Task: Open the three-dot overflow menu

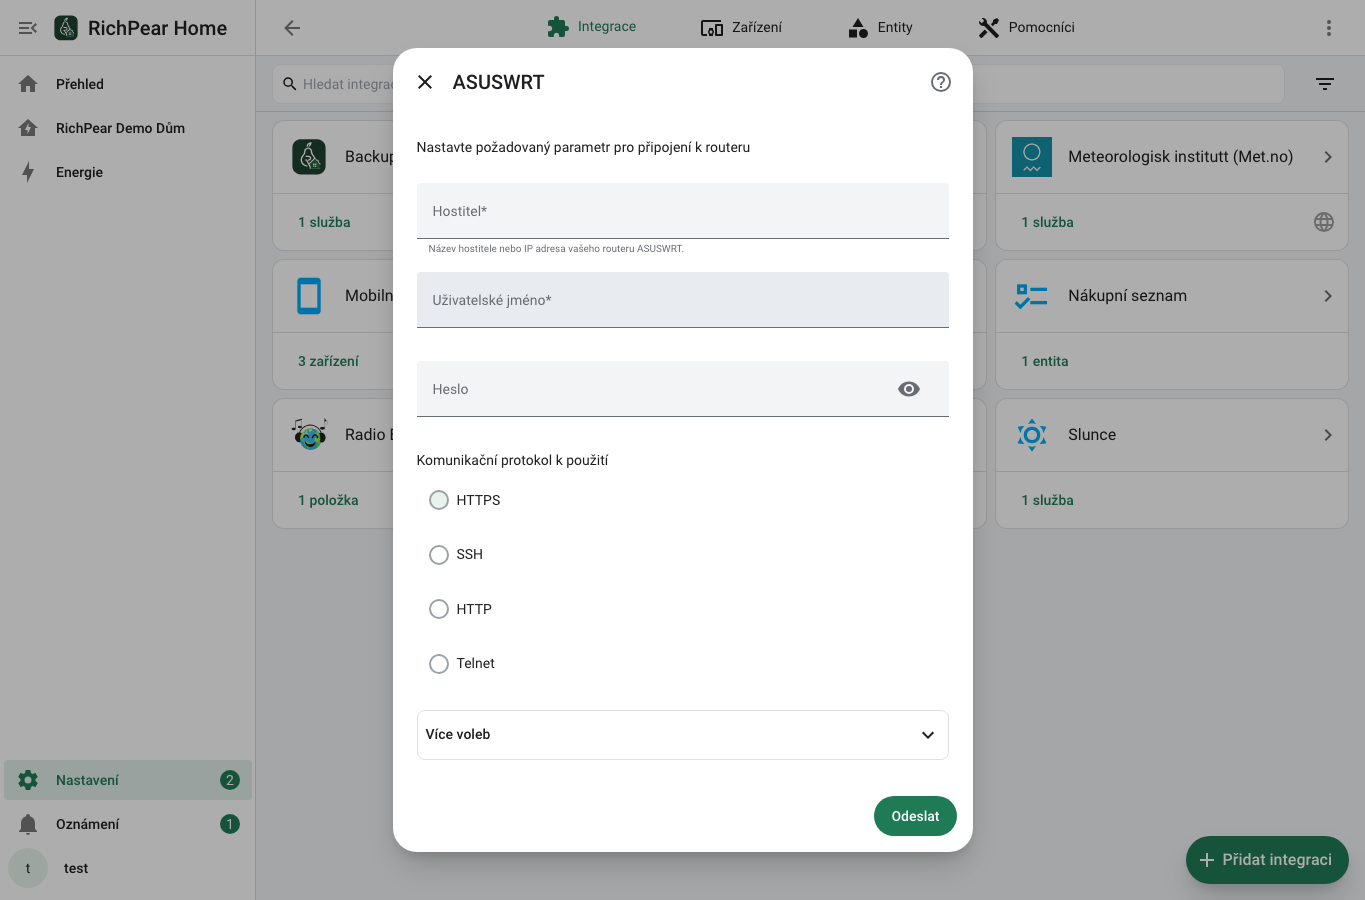Action: (x=1329, y=28)
